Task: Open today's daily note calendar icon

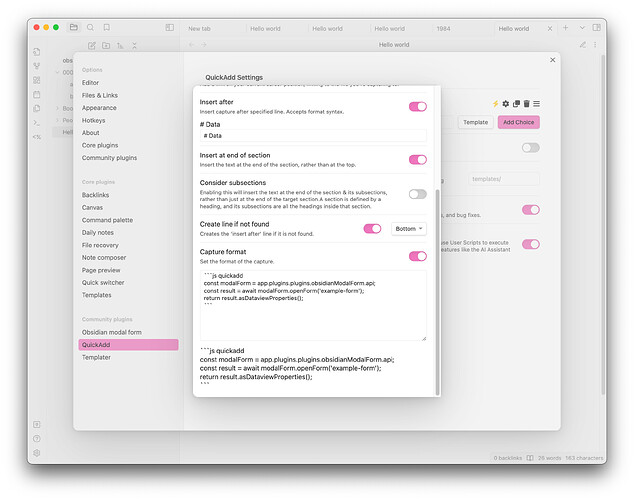Action: tap(37, 95)
